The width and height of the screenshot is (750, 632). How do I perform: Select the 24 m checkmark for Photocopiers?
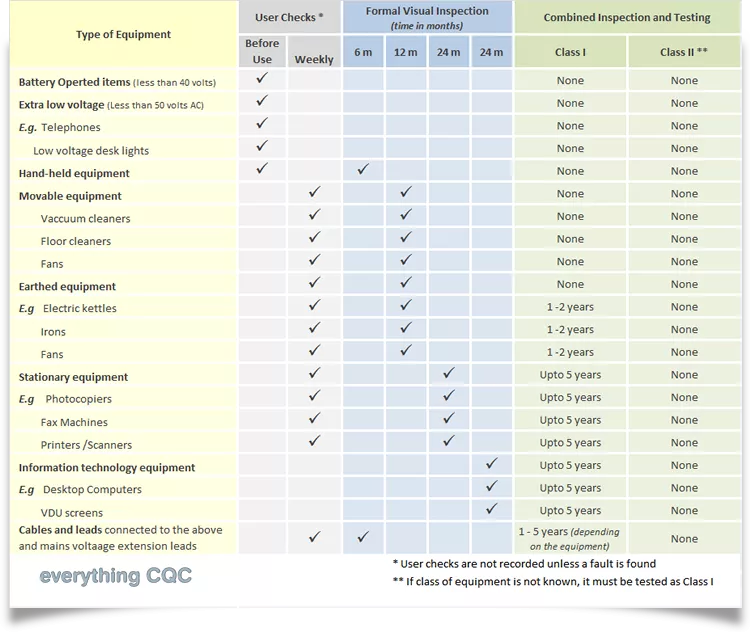(x=448, y=396)
